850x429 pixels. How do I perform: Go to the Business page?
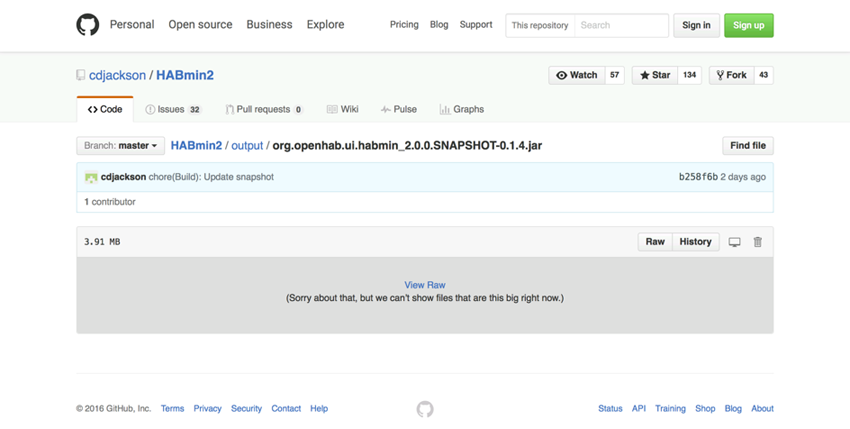[269, 24]
